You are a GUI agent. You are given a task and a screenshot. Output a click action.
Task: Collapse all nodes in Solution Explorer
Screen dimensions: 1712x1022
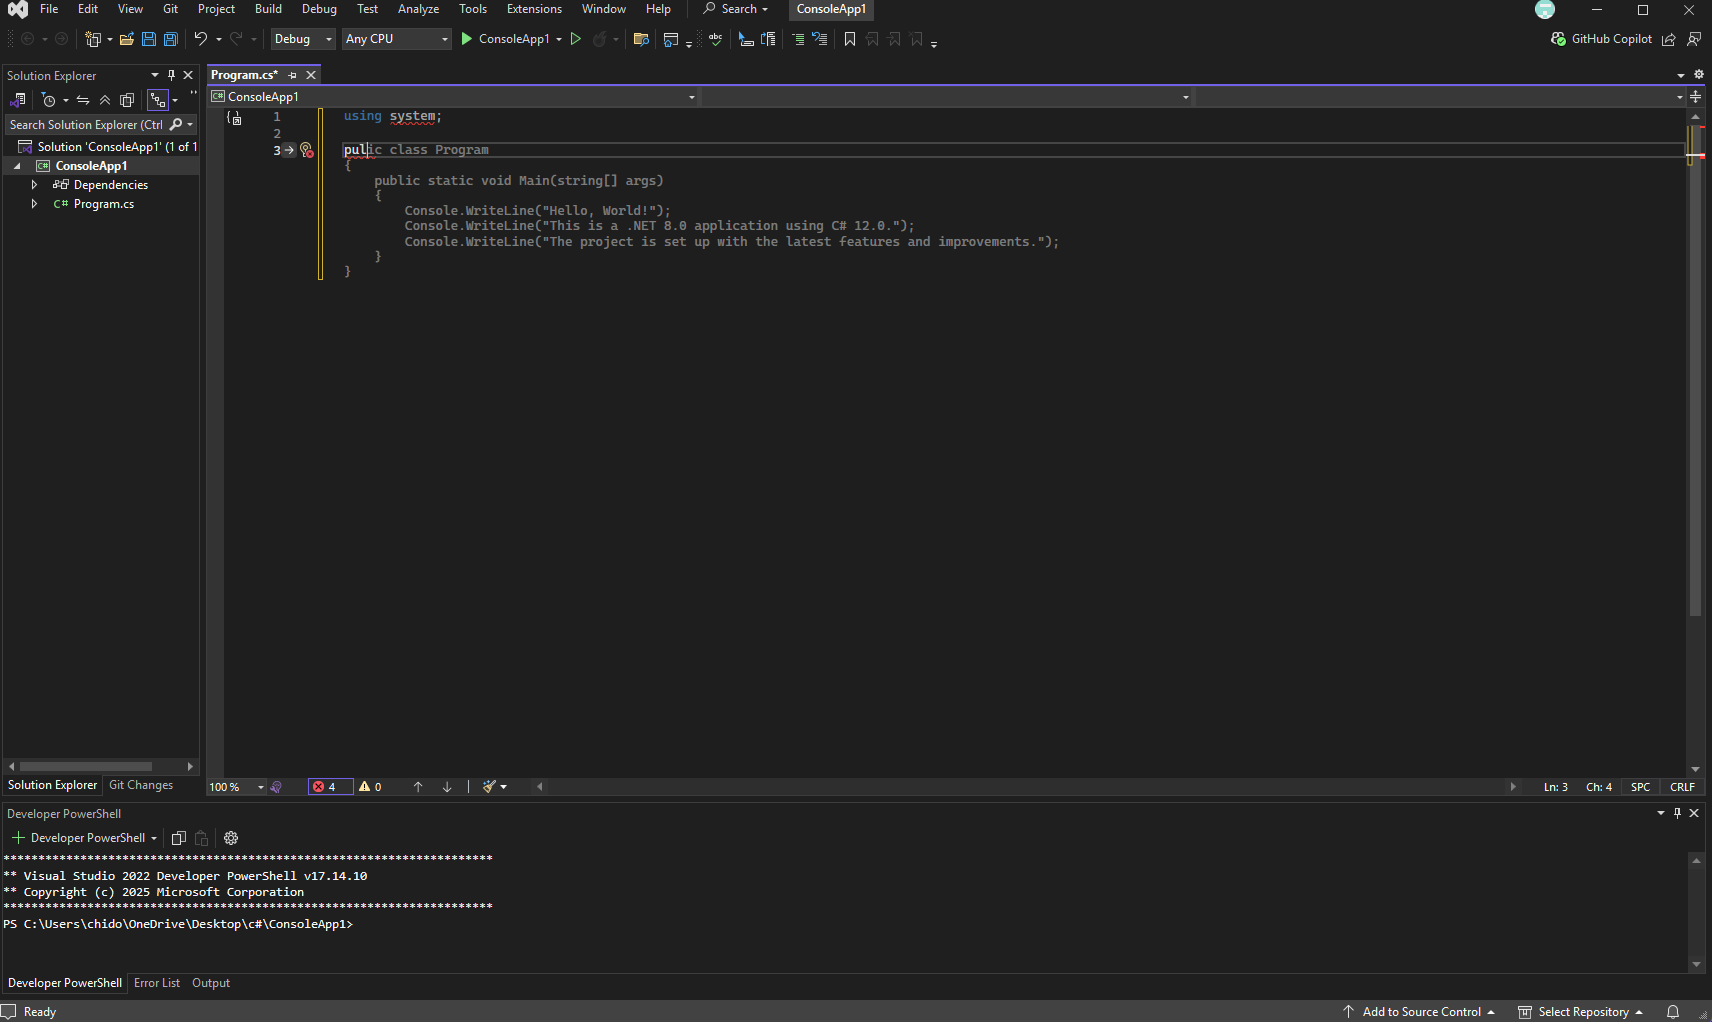[x=105, y=100]
